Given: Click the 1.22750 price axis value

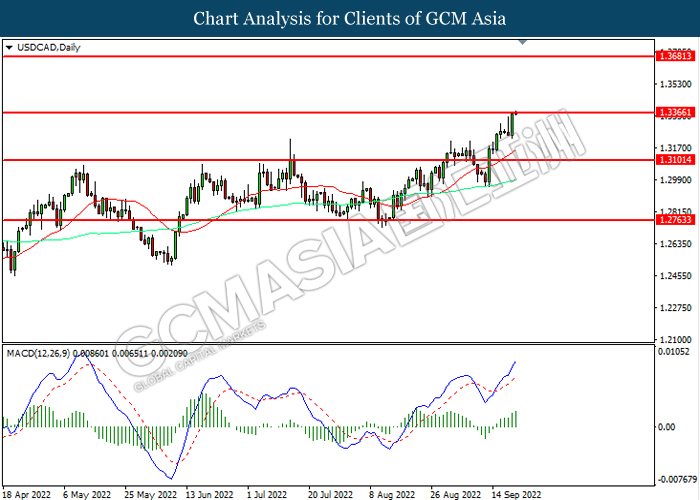Looking at the screenshot, I should pyautogui.click(x=676, y=308).
